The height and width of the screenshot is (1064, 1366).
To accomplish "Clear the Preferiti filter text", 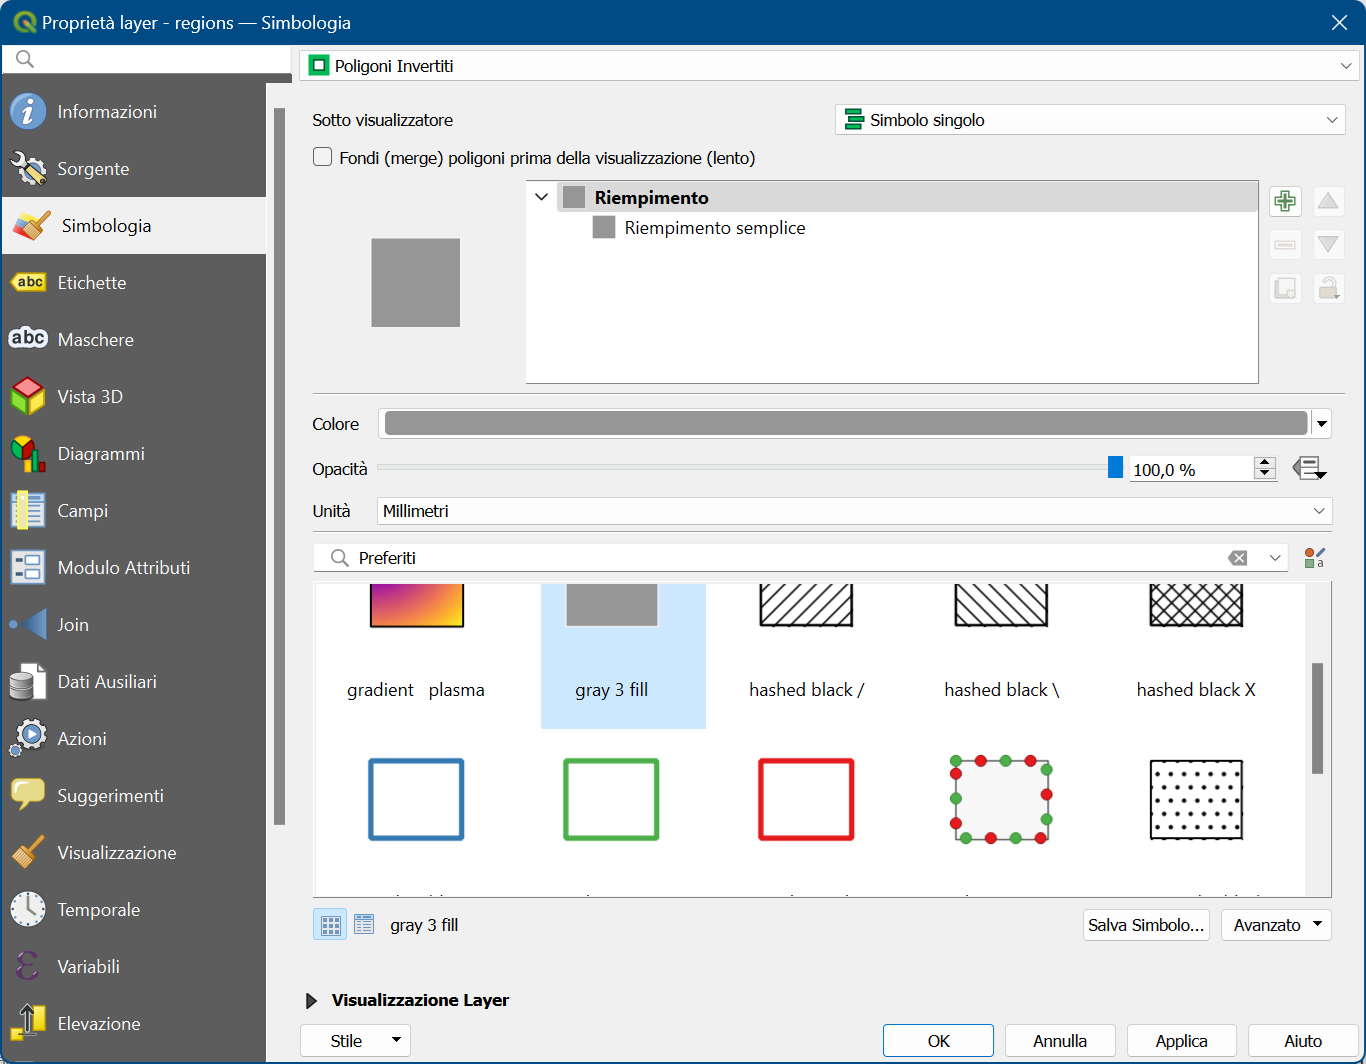I will tap(1238, 558).
